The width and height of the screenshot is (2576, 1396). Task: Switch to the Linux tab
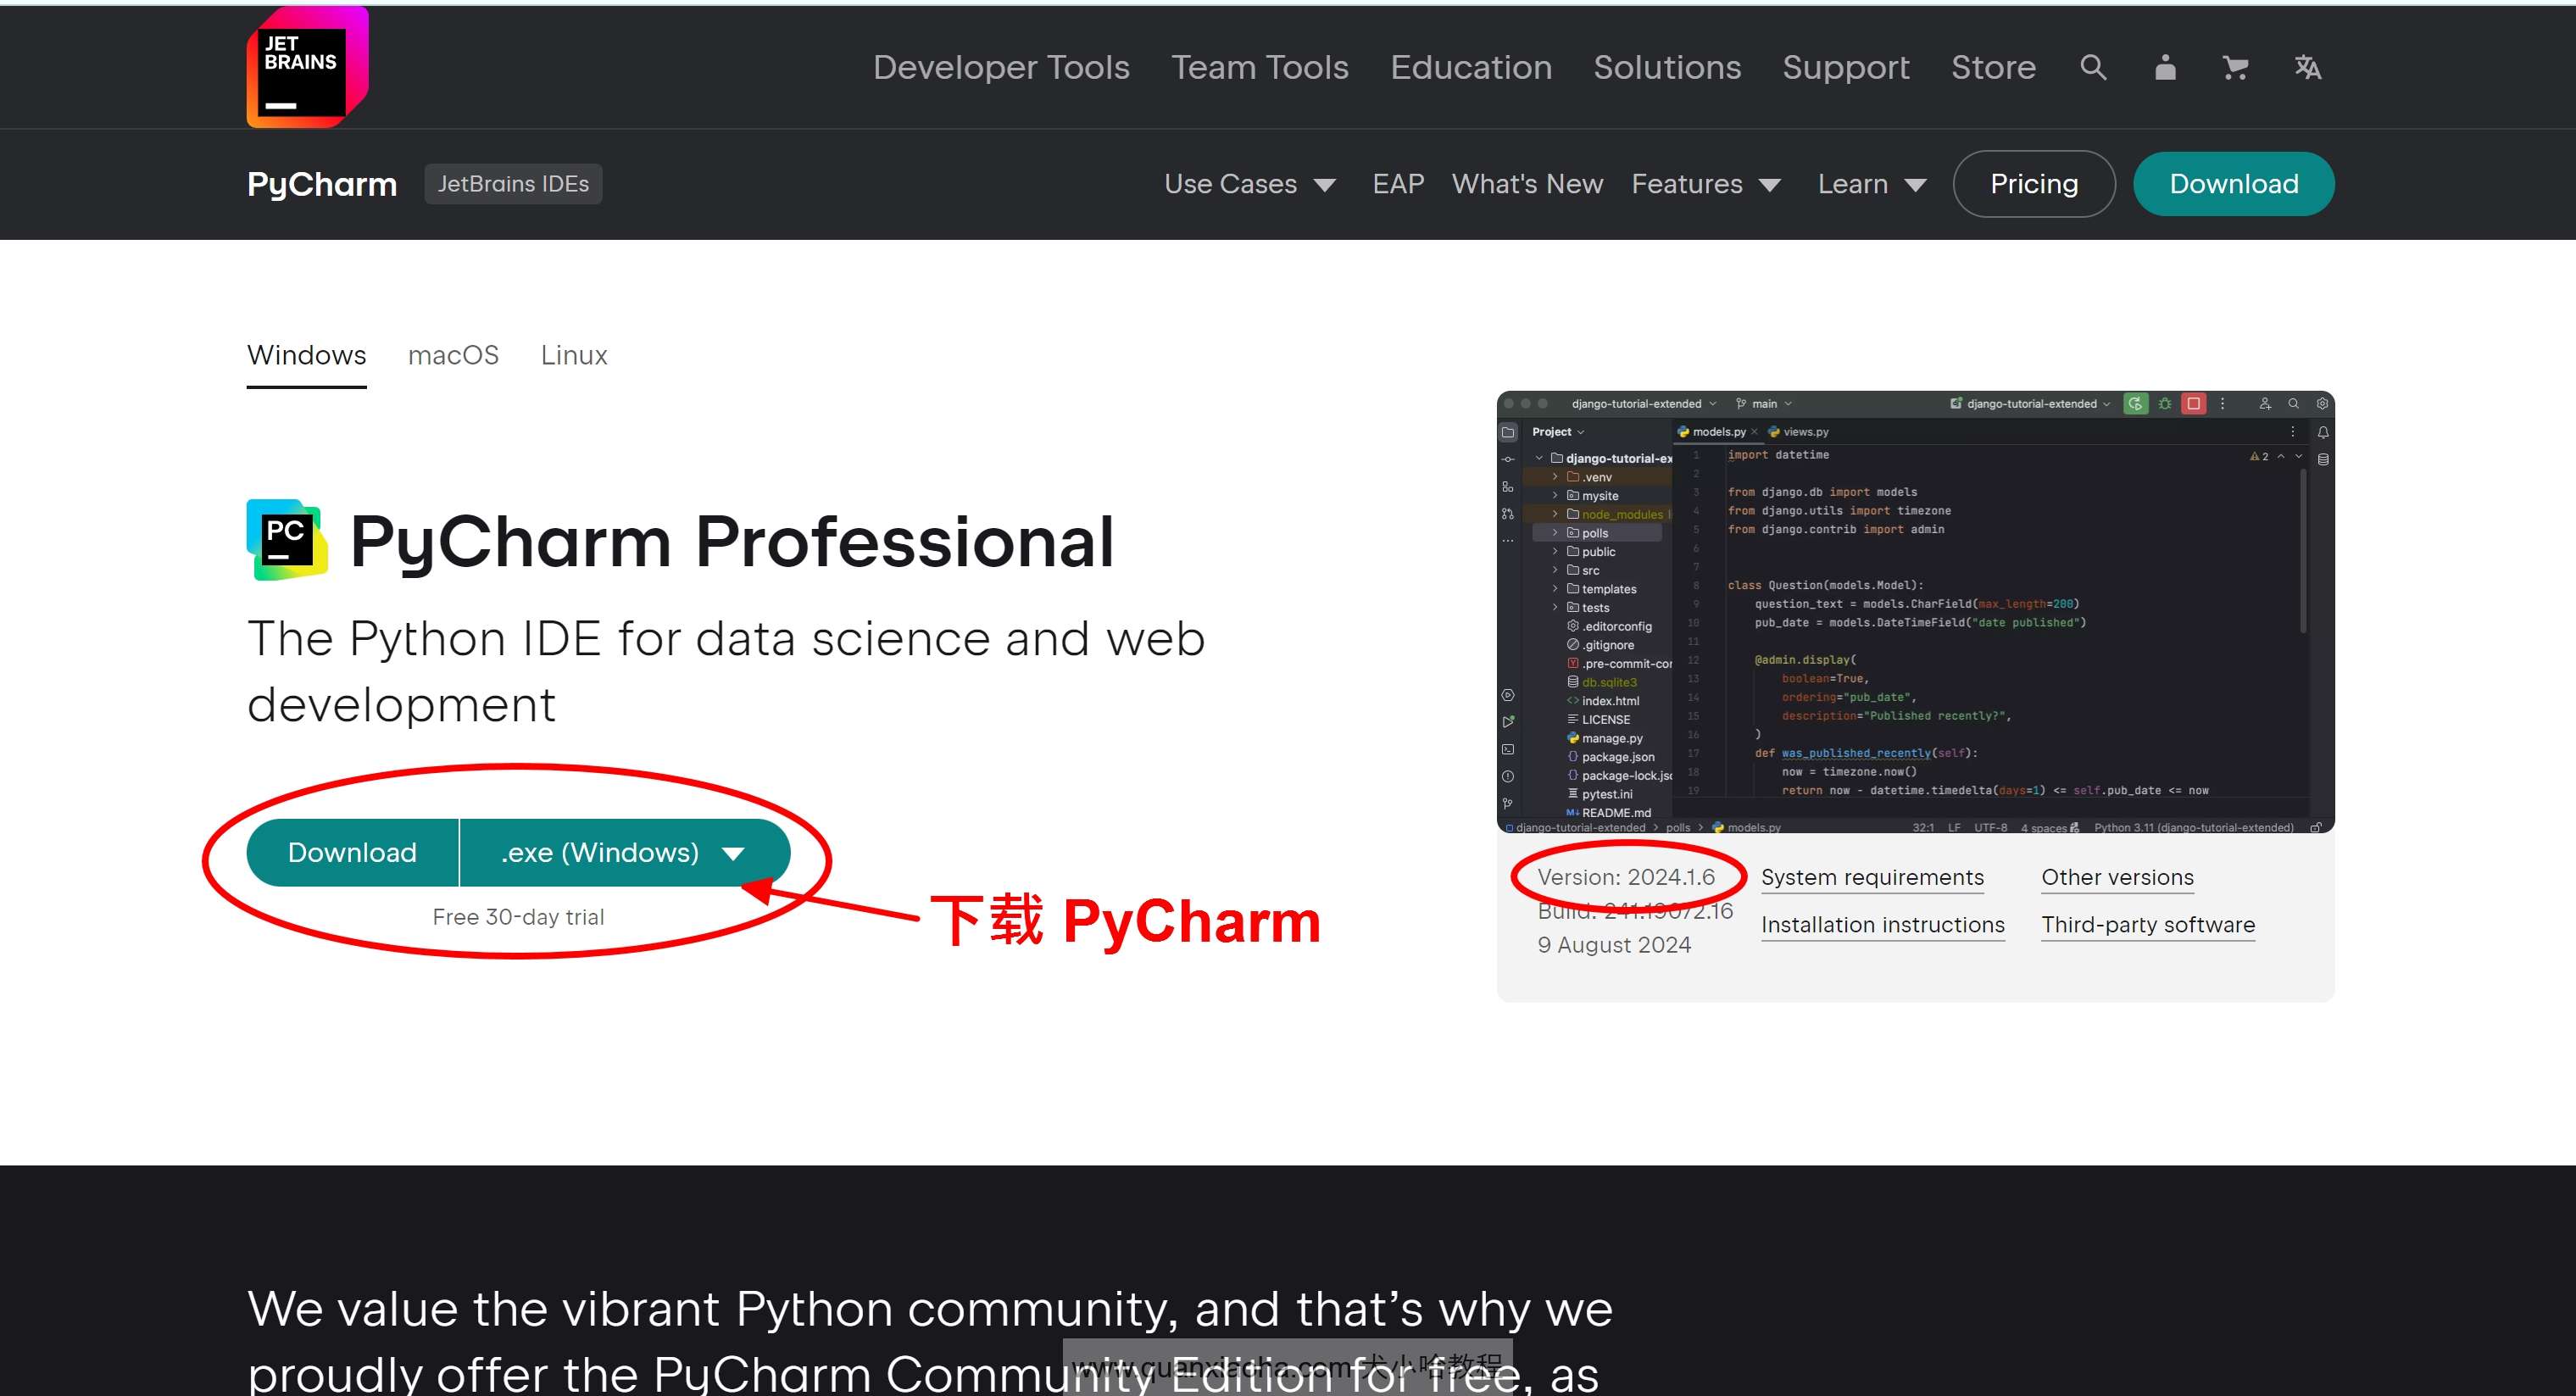tap(574, 356)
